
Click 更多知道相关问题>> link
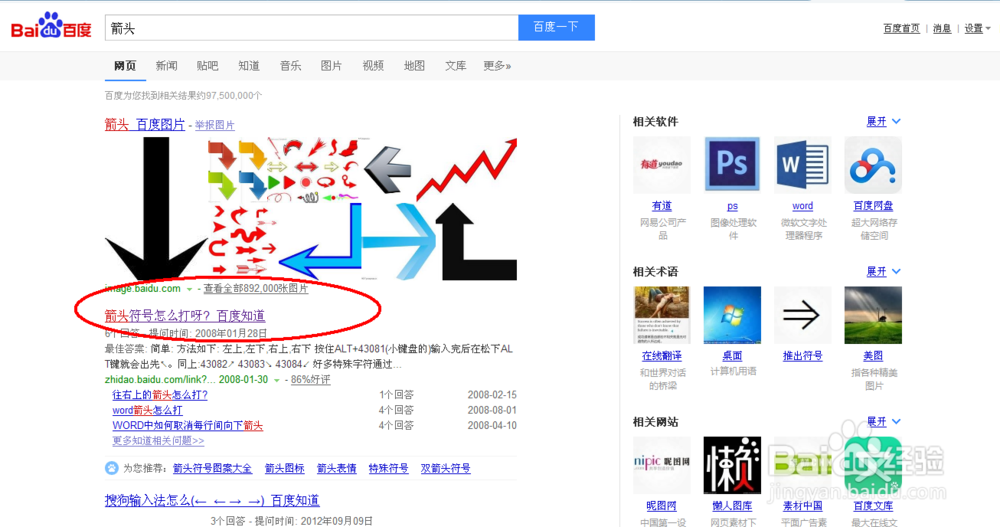click(158, 441)
